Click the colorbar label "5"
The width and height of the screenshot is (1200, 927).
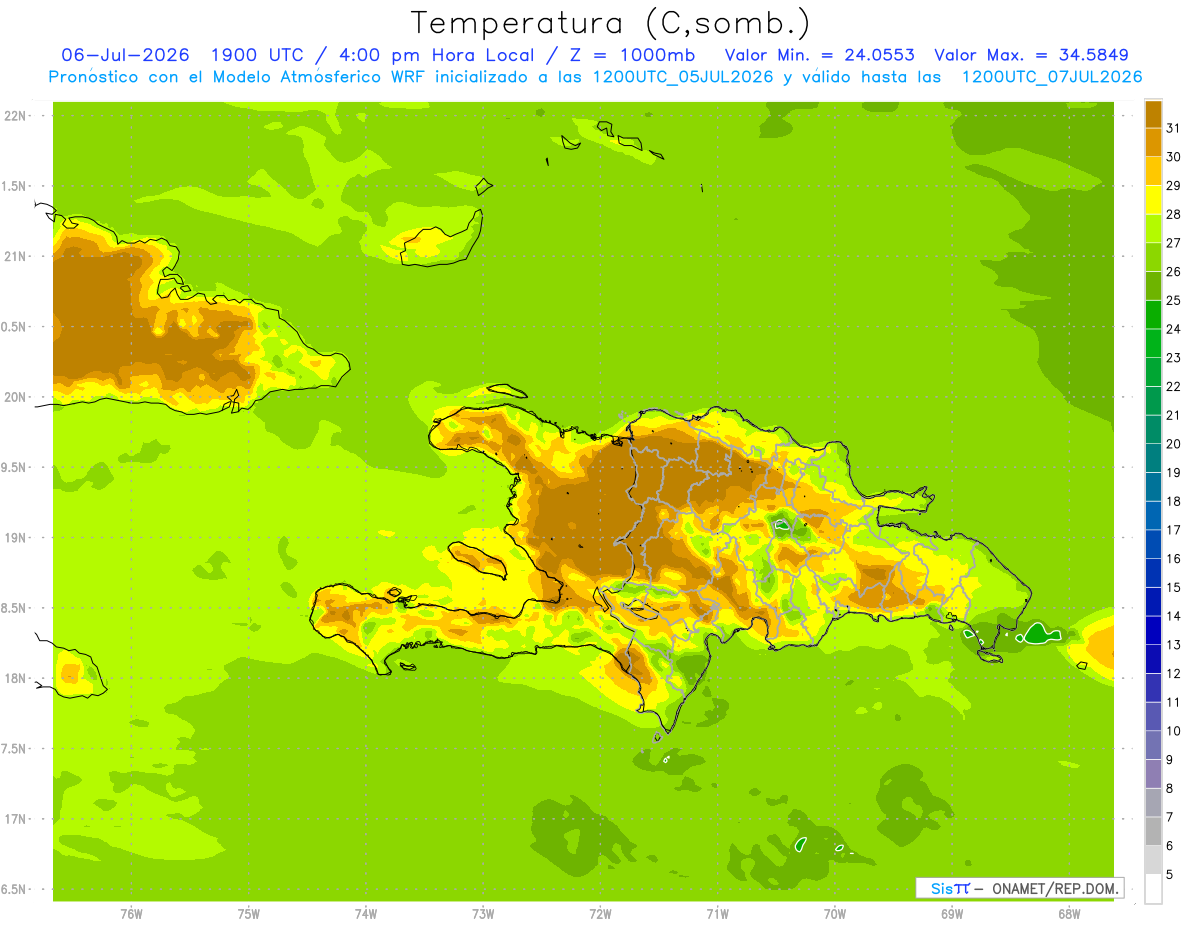pyautogui.click(x=1170, y=875)
